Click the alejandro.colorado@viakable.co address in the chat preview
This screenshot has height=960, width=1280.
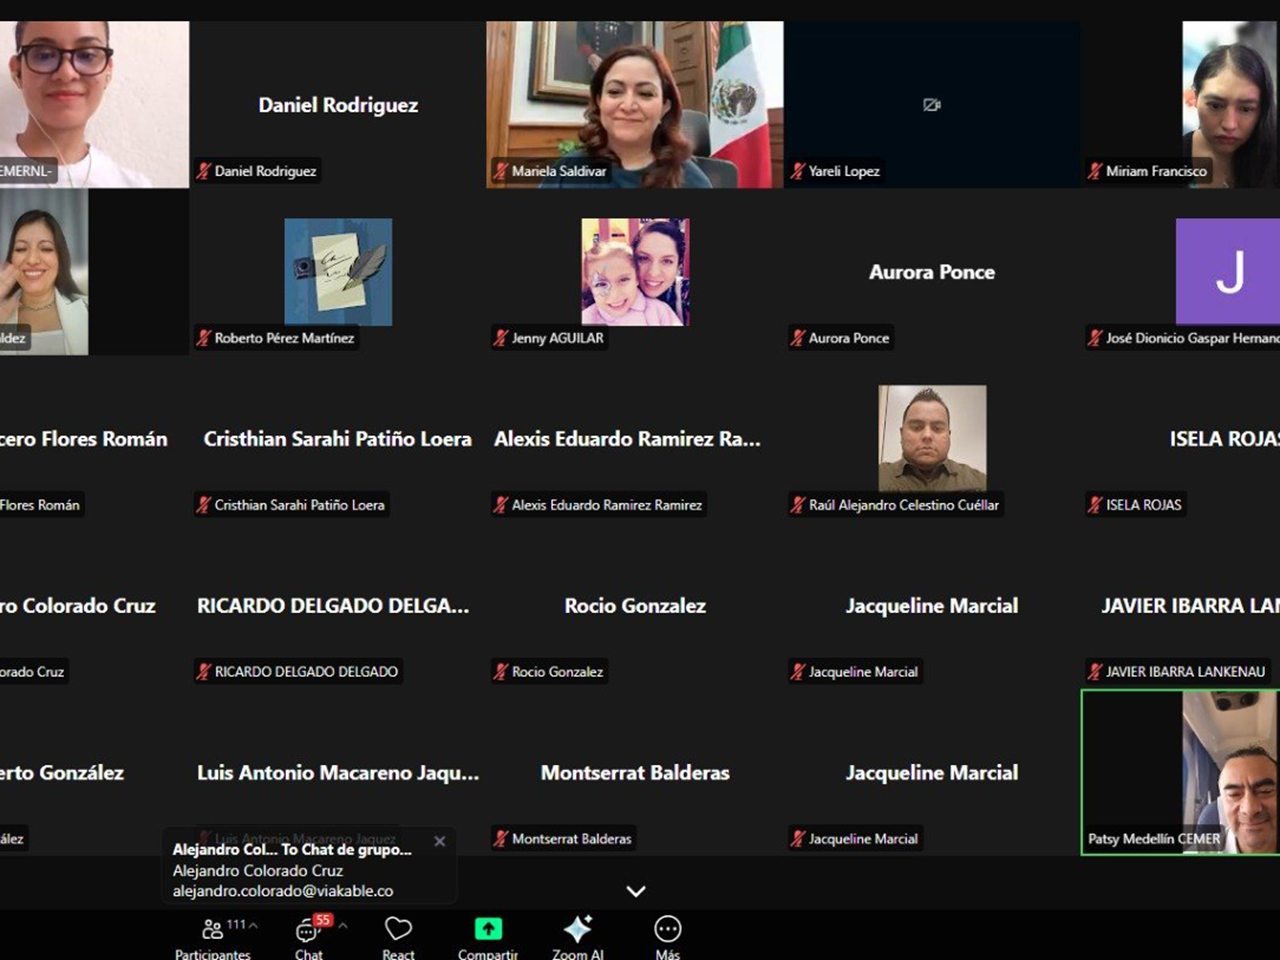(x=283, y=891)
